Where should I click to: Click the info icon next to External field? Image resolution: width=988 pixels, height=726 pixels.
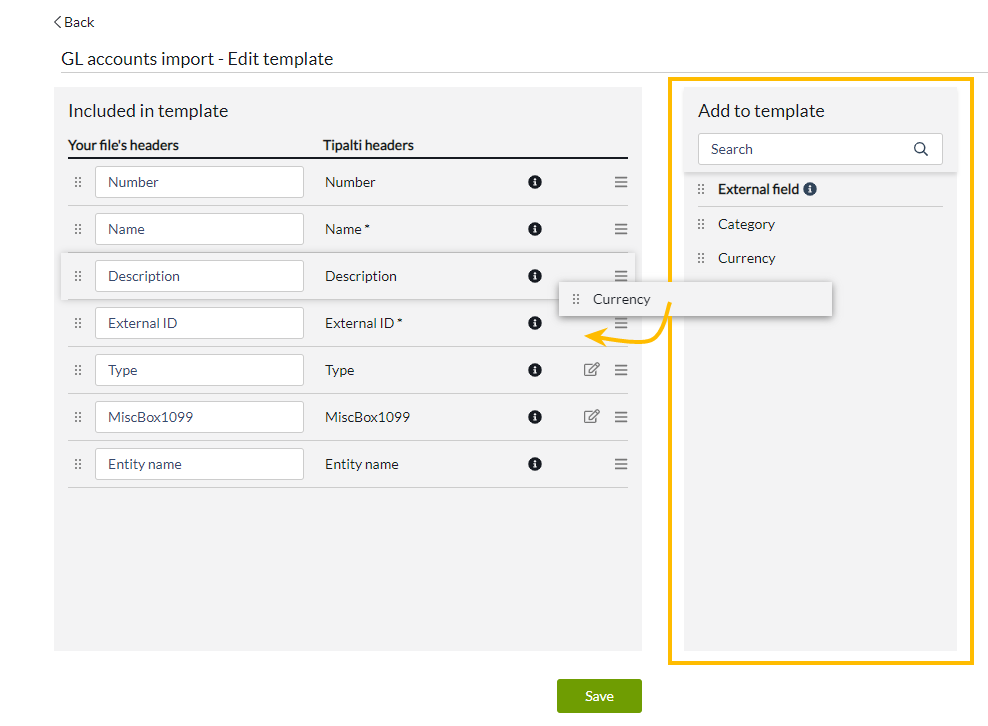tap(810, 189)
